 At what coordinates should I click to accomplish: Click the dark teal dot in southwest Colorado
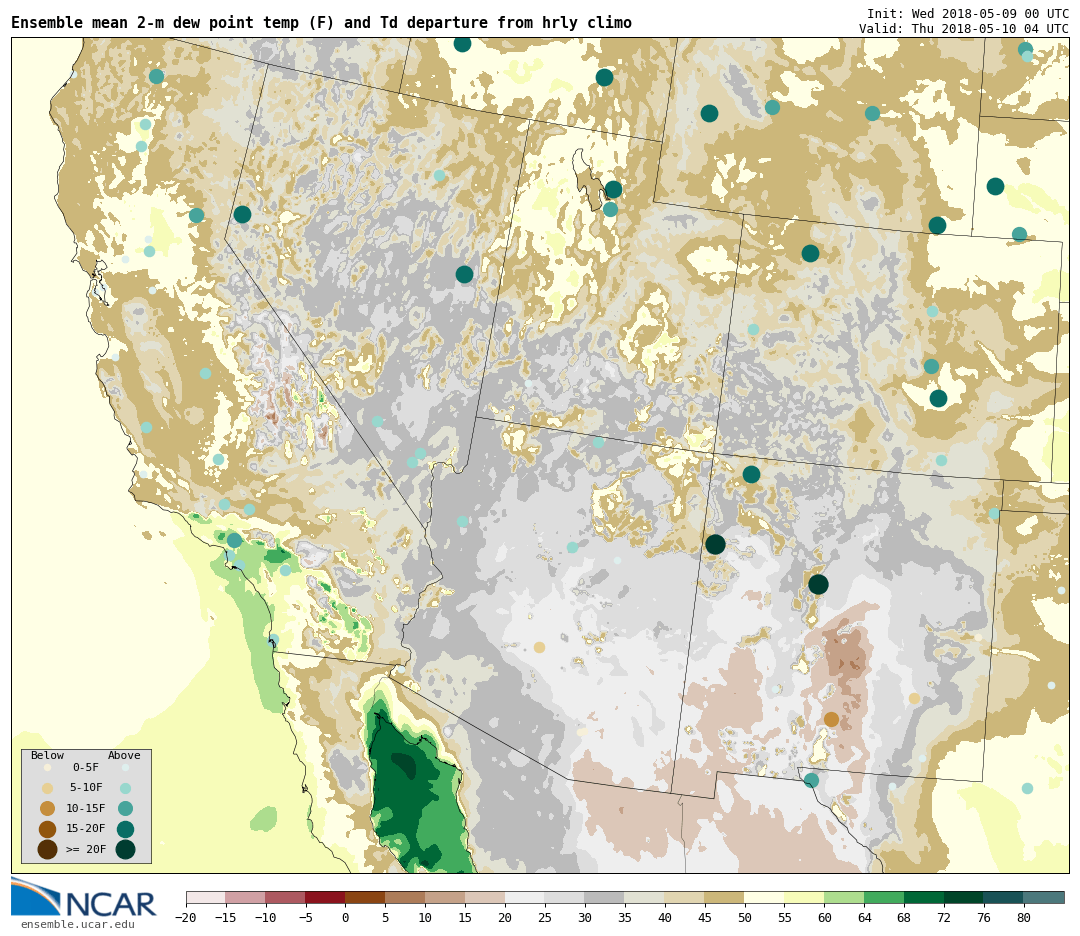tap(751, 474)
